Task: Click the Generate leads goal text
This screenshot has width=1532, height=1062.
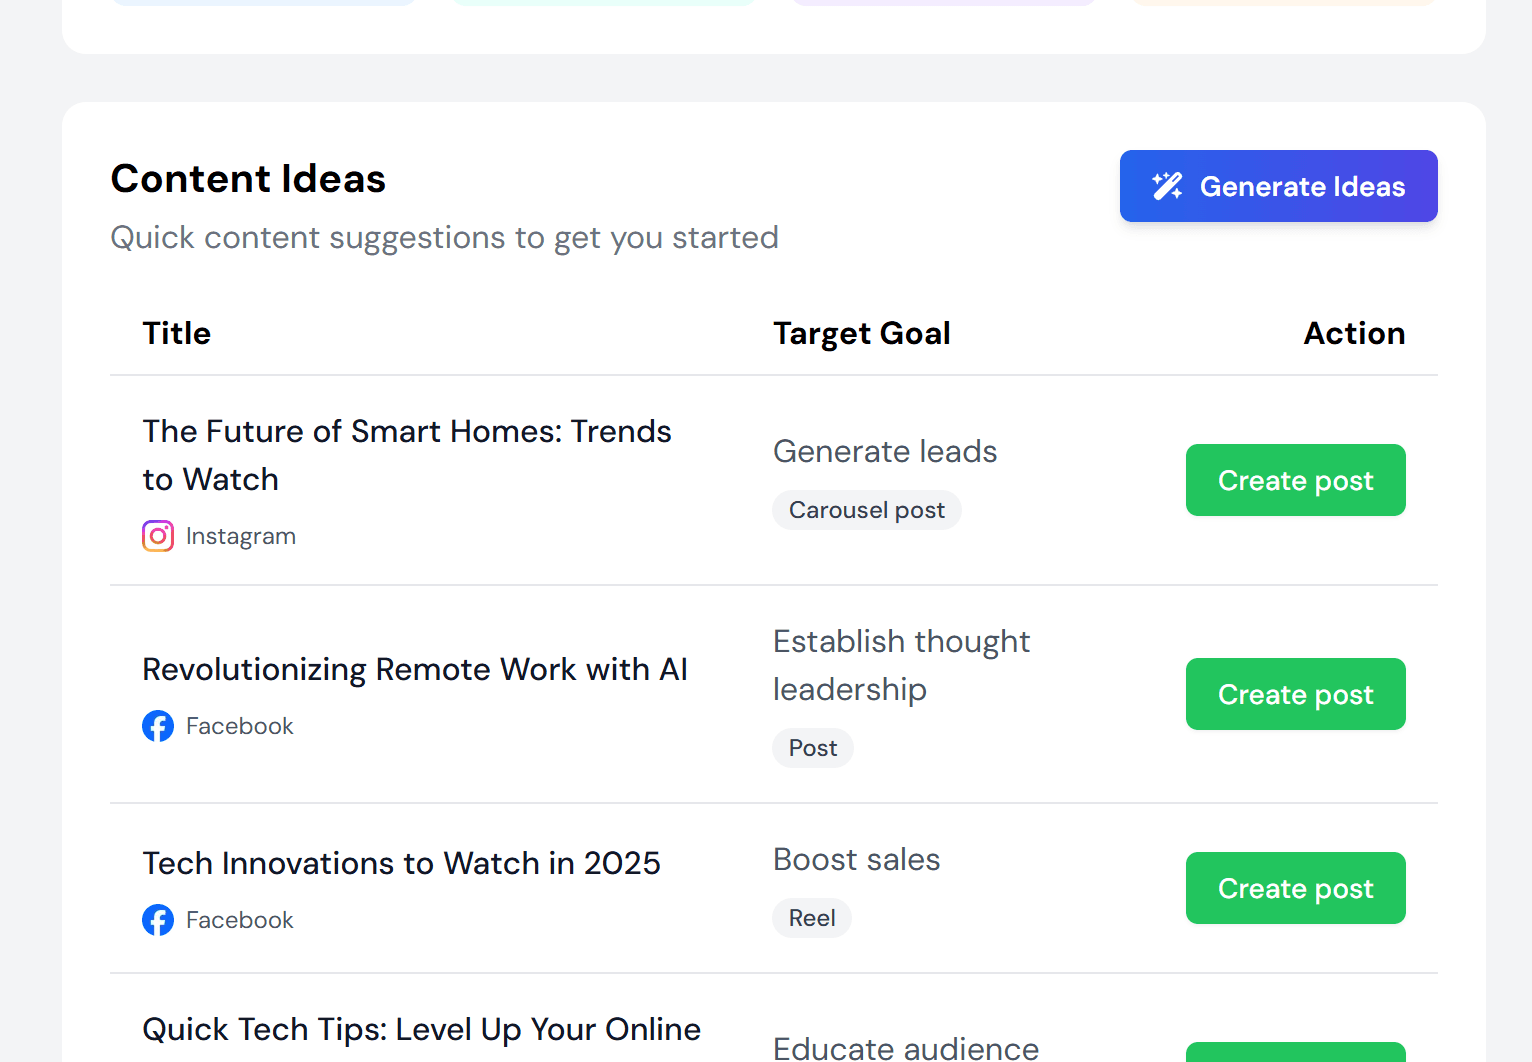Action: [x=884, y=451]
